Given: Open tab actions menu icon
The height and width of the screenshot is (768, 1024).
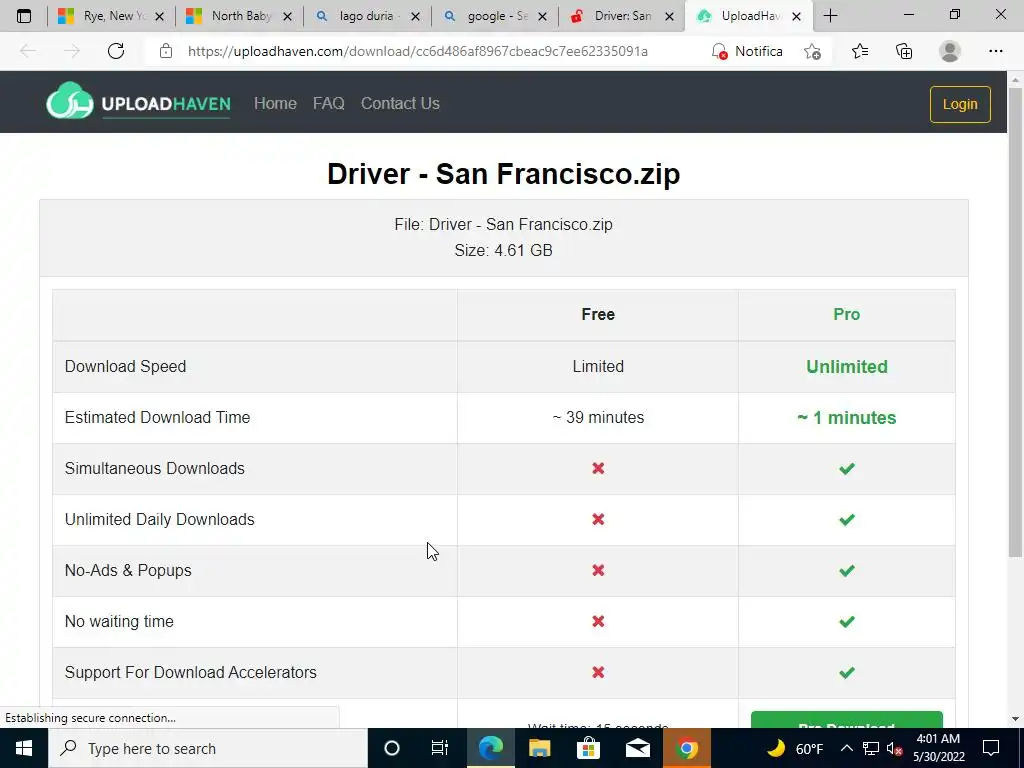Looking at the screenshot, I should tap(24, 16).
